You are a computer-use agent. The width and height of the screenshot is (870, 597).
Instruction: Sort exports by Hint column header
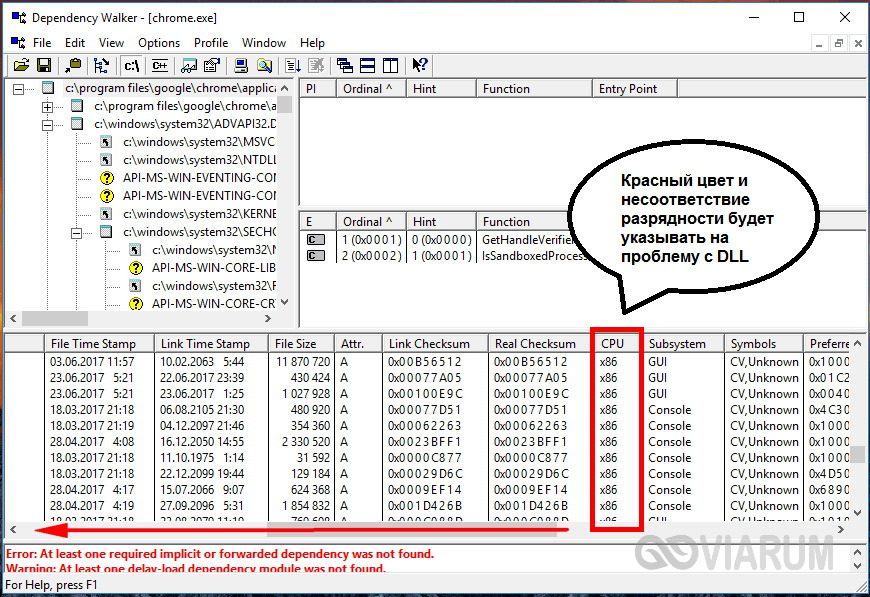tap(441, 221)
